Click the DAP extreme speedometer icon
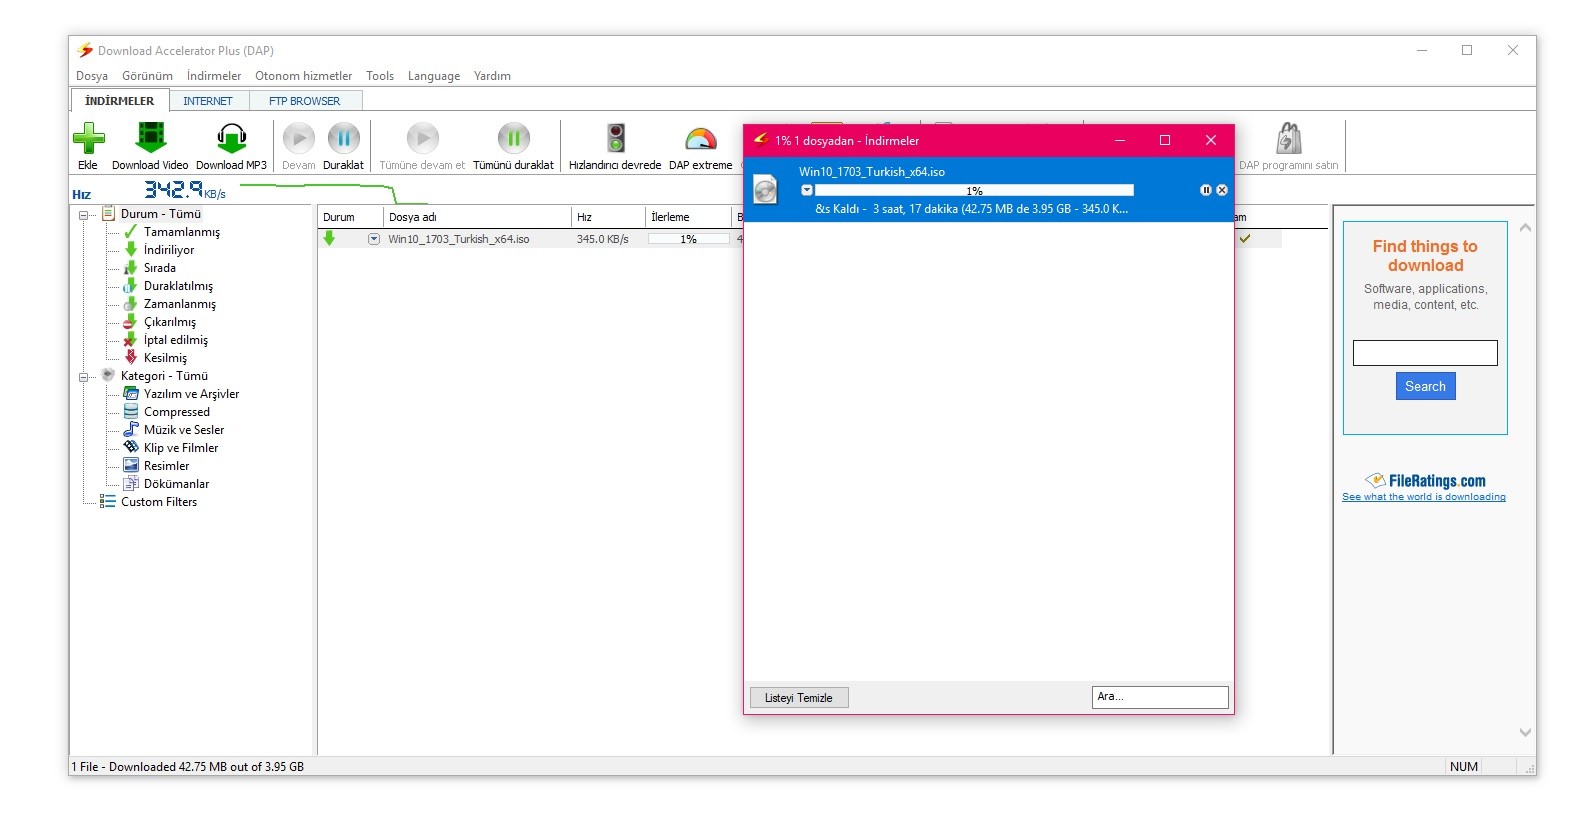 pos(700,139)
